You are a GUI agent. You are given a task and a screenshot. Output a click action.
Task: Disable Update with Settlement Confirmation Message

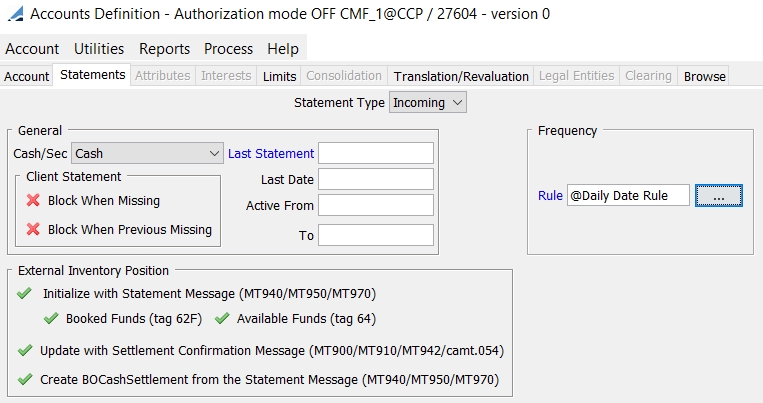pos(24,350)
